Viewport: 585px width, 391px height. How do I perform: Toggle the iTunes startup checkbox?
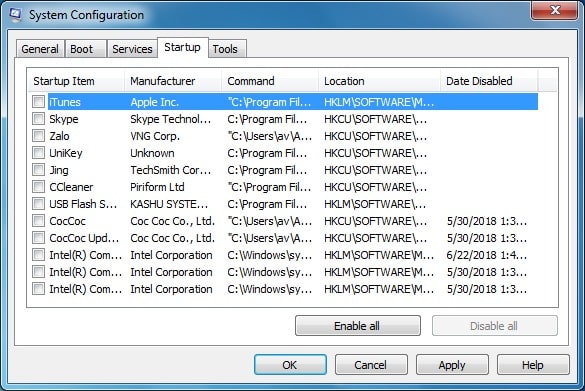(x=38, y=101)
